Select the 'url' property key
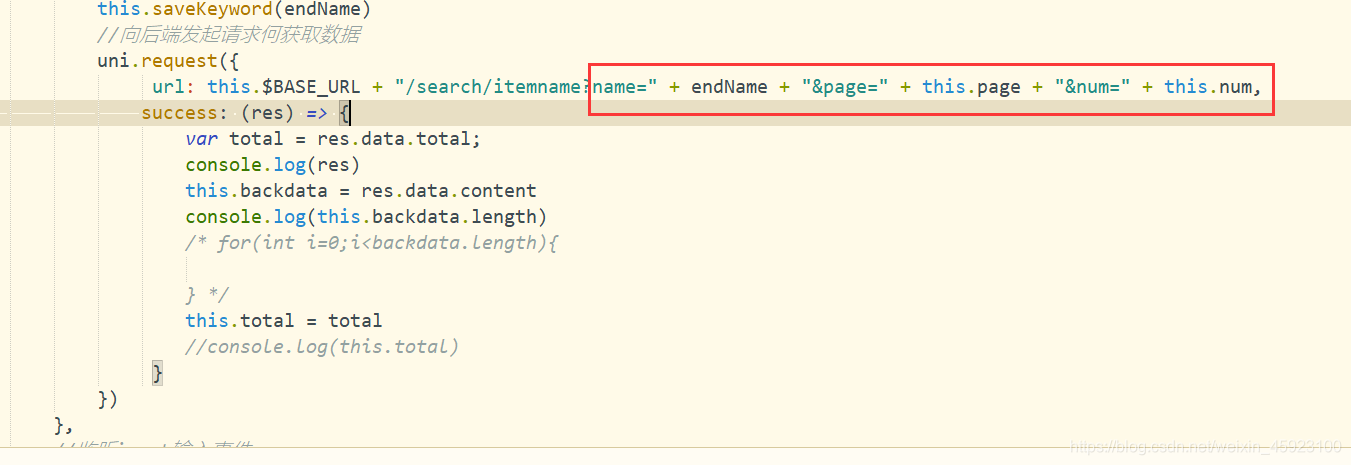This screenshot has width=1351, height=465. tap(169, 87)
